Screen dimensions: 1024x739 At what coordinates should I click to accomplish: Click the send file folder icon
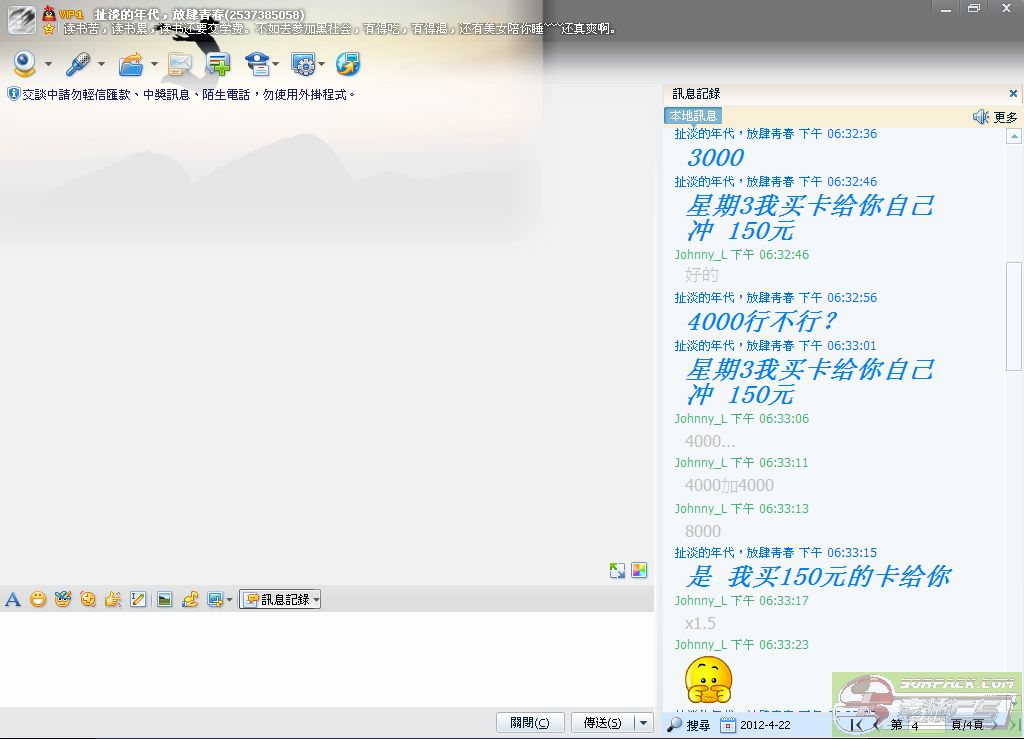click(130, 65)
